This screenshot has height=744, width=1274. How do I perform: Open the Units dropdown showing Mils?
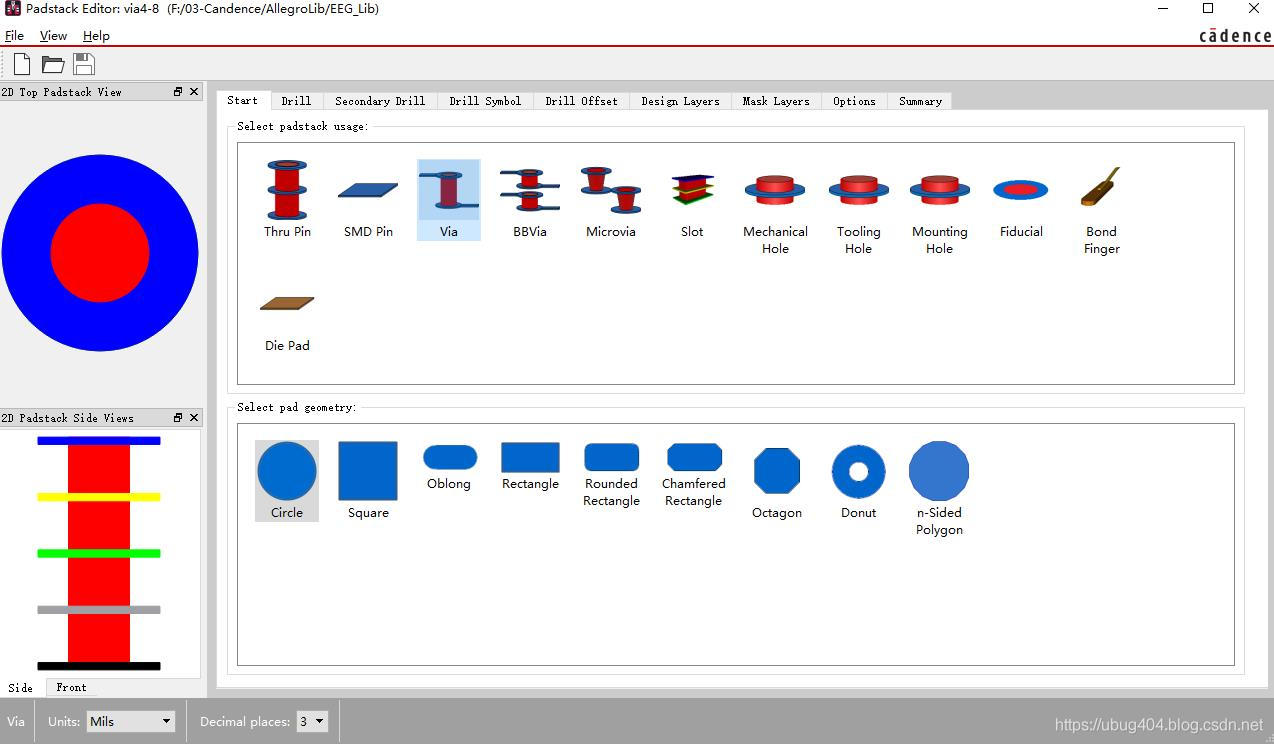tap(130, 721)
